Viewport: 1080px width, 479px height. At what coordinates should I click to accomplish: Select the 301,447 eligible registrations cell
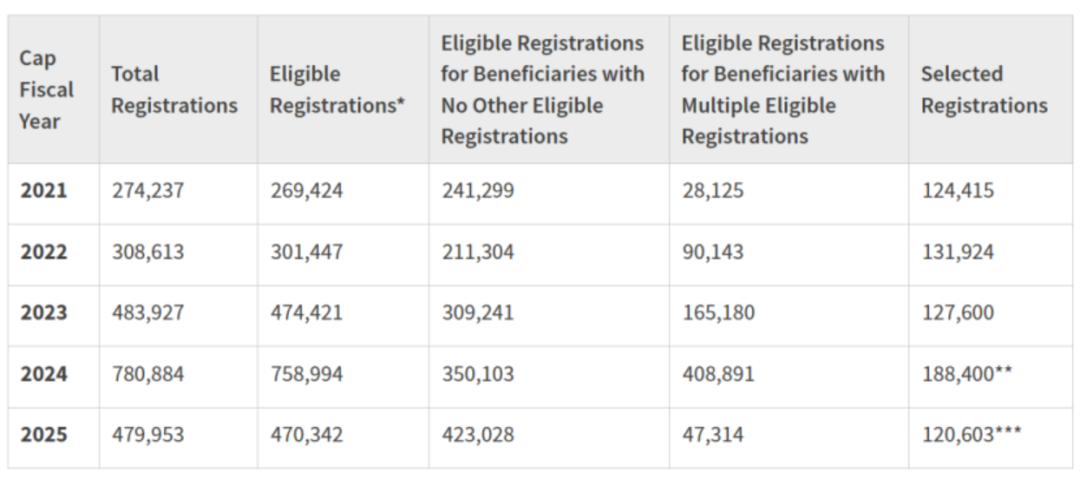tap(307, 252)
